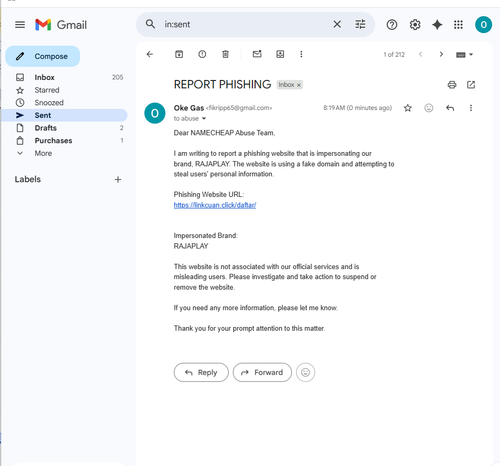The width and height of the screenshot is (500, 466).
Task: Add emoji reaction beside Forward button
Action: [x=305, y=372]
